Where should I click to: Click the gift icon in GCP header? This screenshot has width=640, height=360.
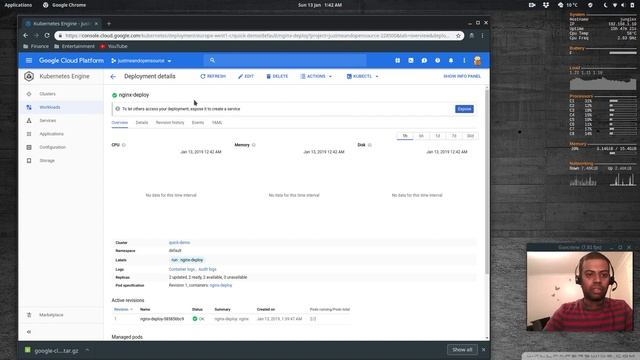tap(398, 60)
